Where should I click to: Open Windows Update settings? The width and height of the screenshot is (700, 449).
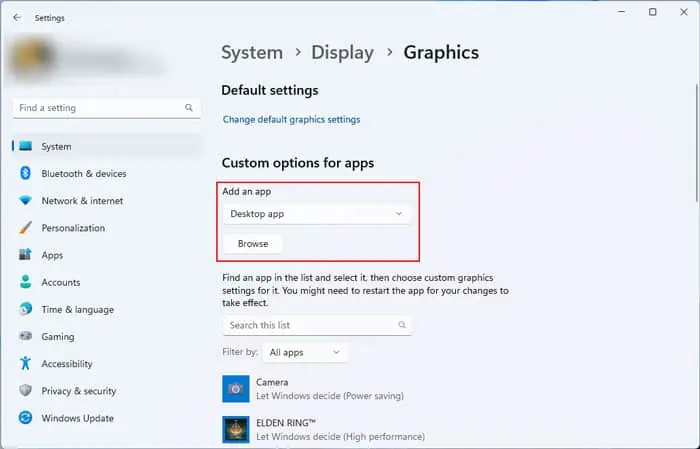point(107,418)
